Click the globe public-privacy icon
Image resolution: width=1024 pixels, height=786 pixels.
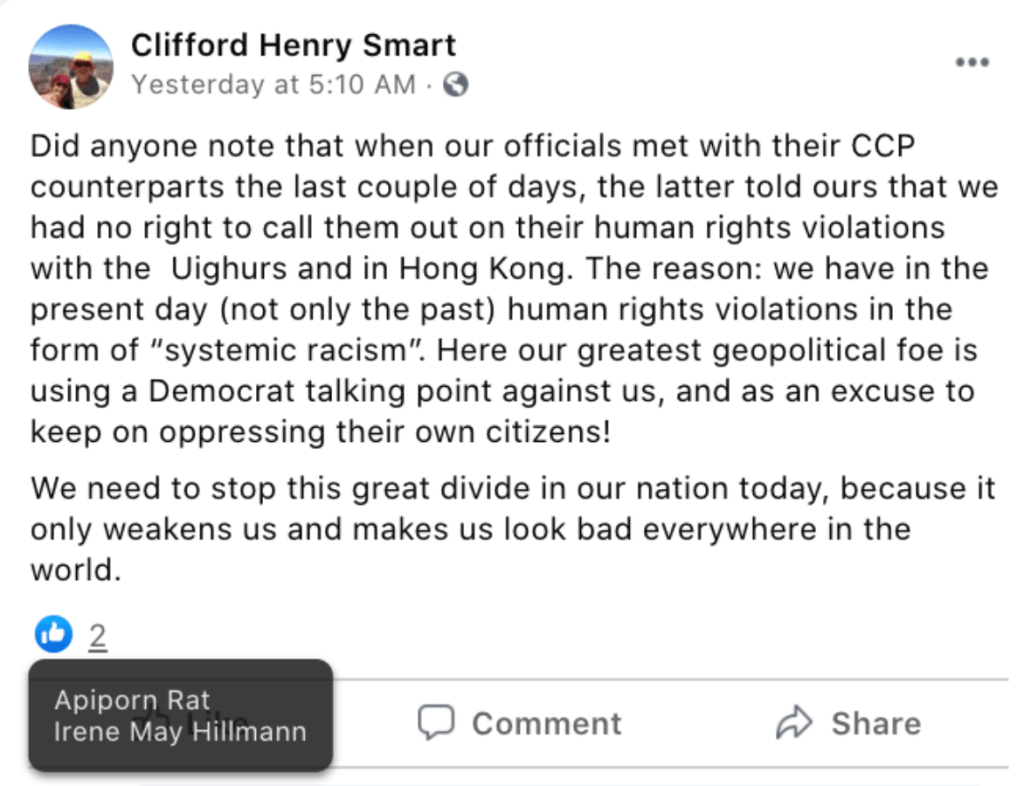point(455,85)
